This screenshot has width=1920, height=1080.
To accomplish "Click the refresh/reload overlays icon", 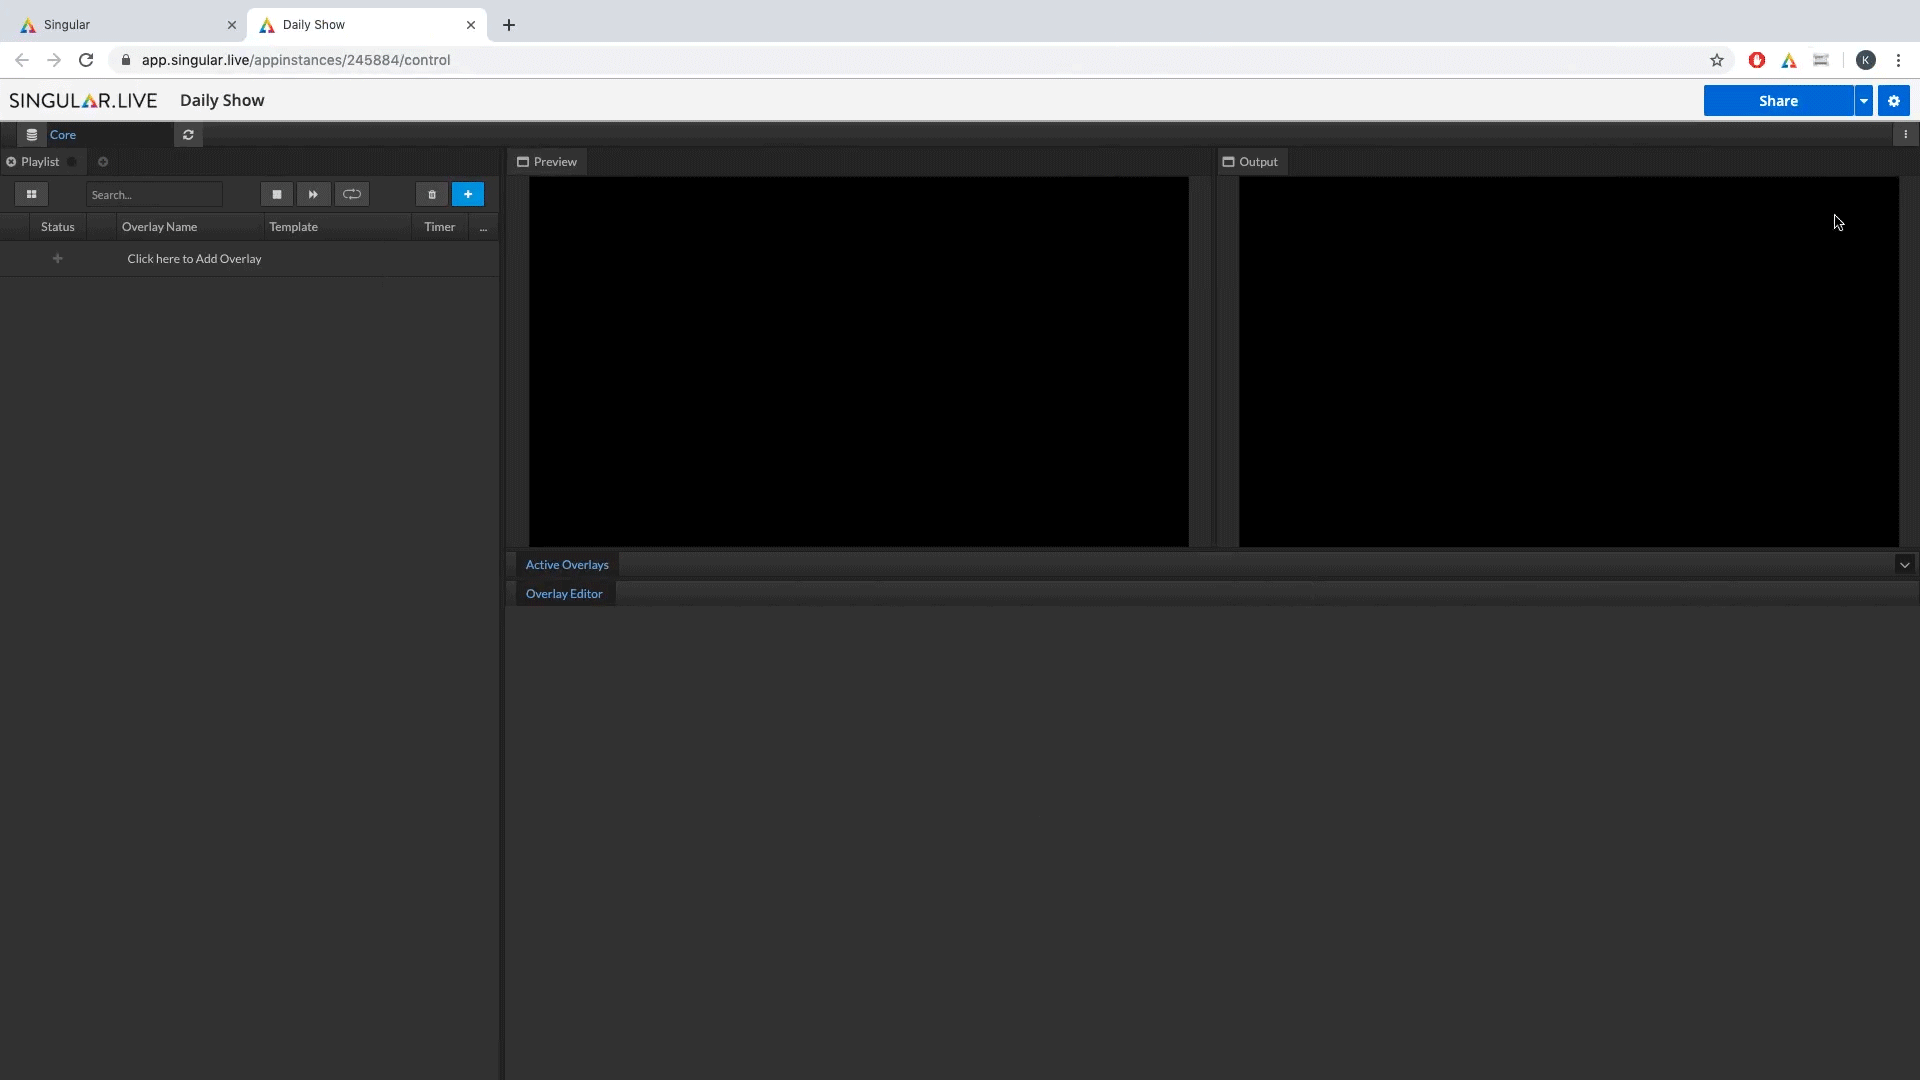I will (189, 133).
